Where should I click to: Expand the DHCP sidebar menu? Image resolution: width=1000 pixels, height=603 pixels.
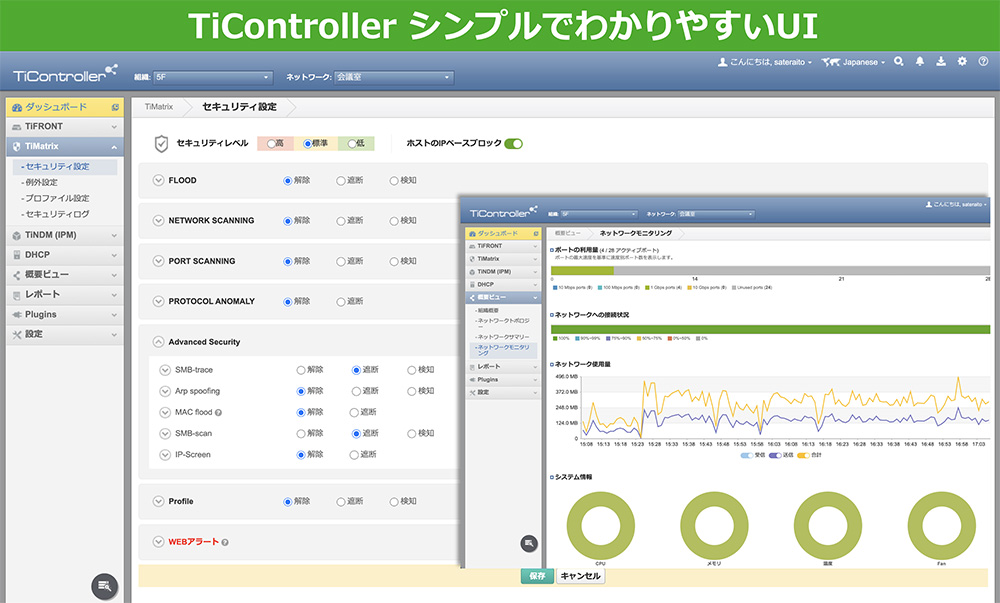(63, 255)
